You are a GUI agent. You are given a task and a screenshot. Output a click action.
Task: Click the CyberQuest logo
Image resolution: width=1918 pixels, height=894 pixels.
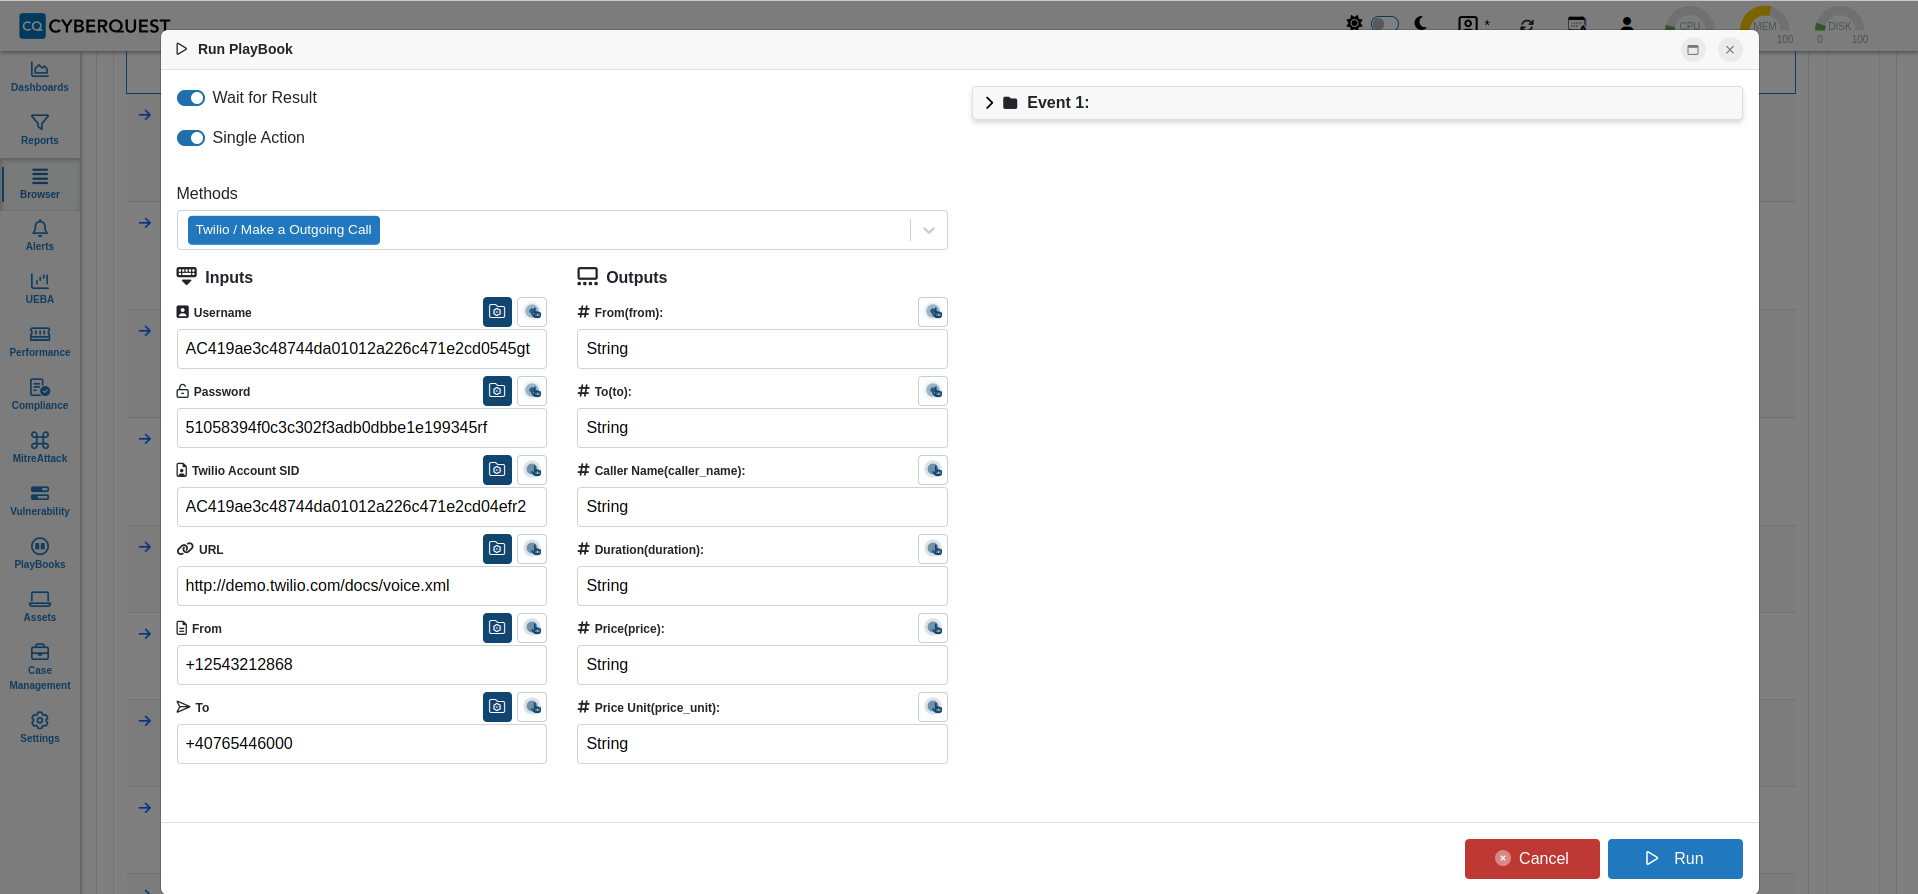pyautogui.click(x=95, y=25)
